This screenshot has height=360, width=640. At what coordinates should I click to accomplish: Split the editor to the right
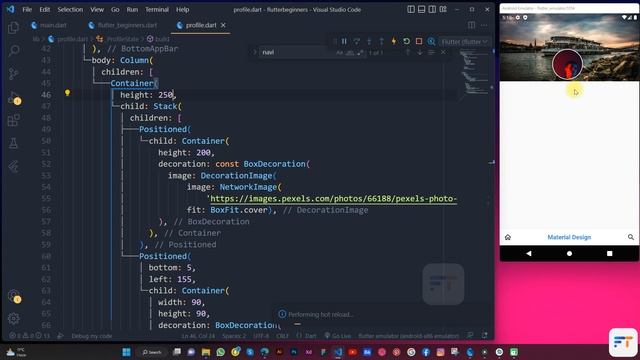pos(471,25)
